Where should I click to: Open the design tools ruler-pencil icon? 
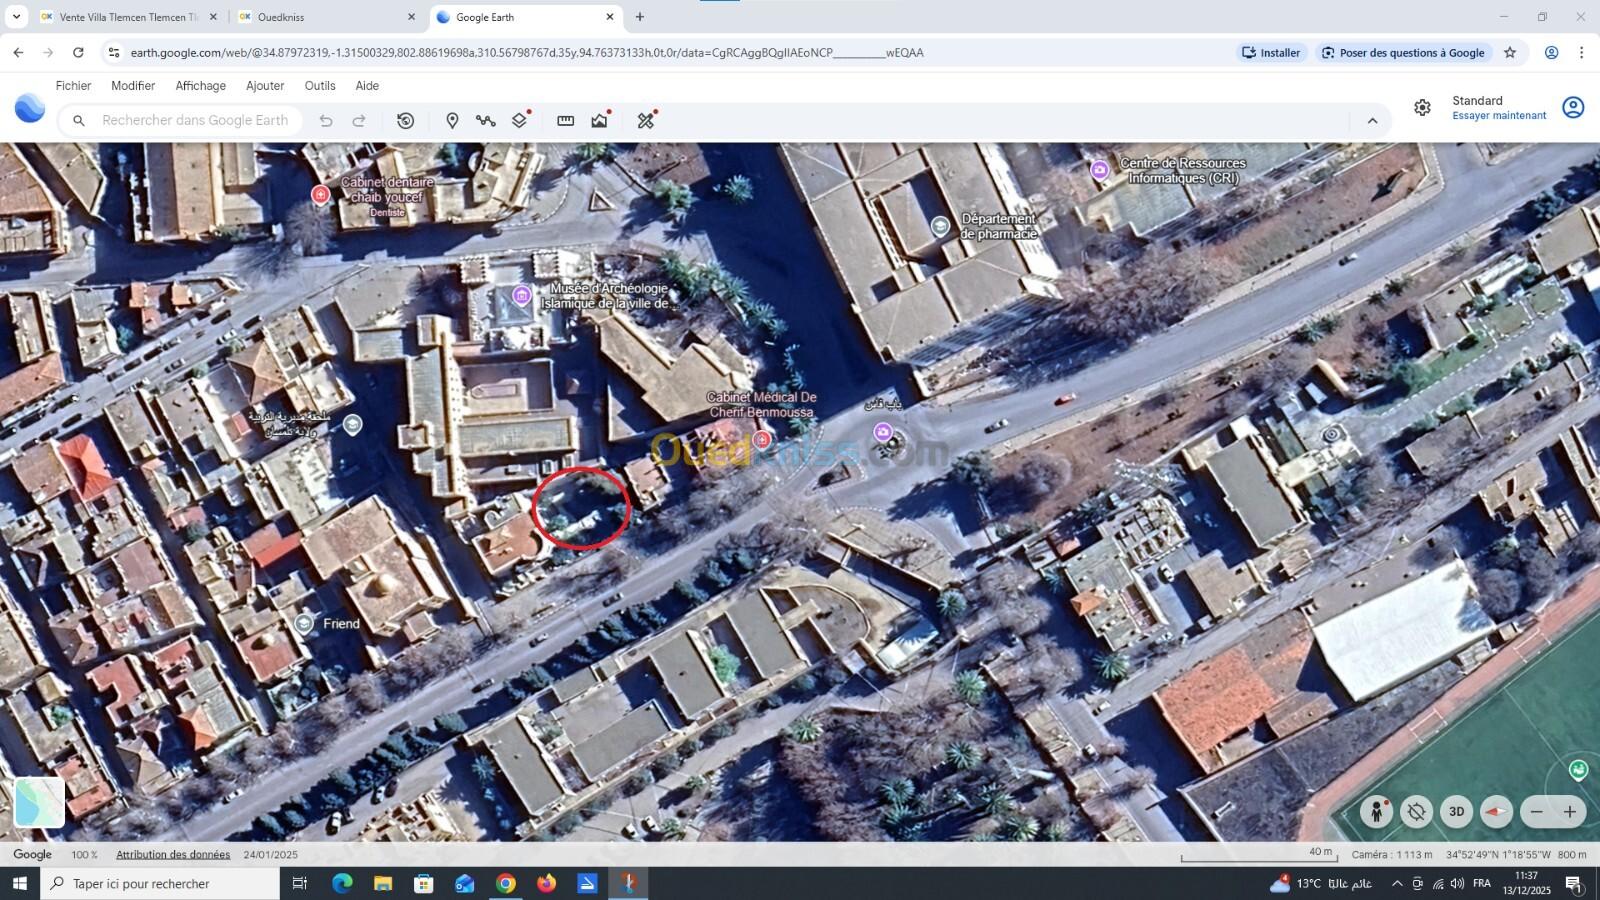tap(646, 121)
